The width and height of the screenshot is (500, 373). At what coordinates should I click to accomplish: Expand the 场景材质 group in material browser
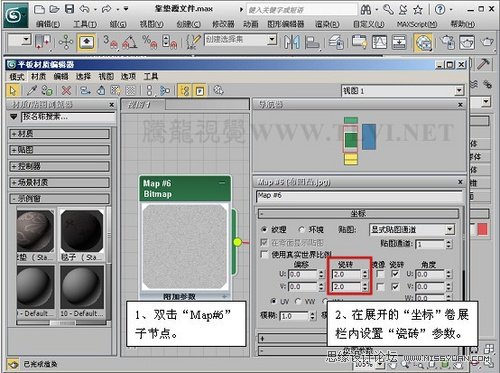point(59,182)
